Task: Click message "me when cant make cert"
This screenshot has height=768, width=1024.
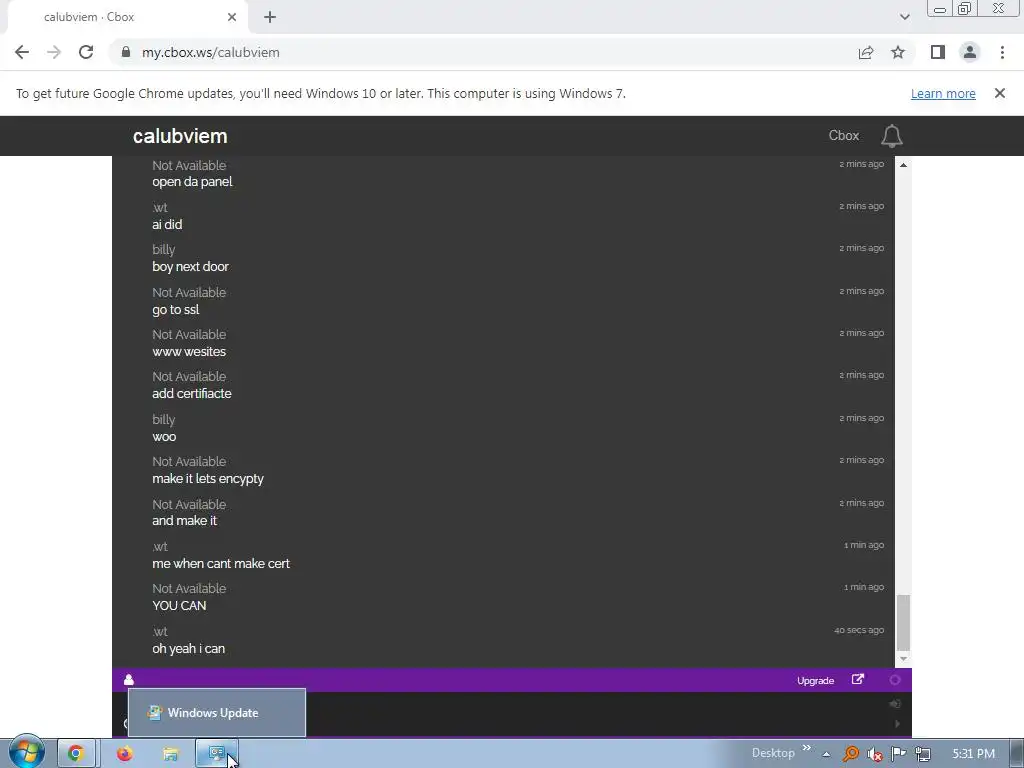Action: pos(221,564)
